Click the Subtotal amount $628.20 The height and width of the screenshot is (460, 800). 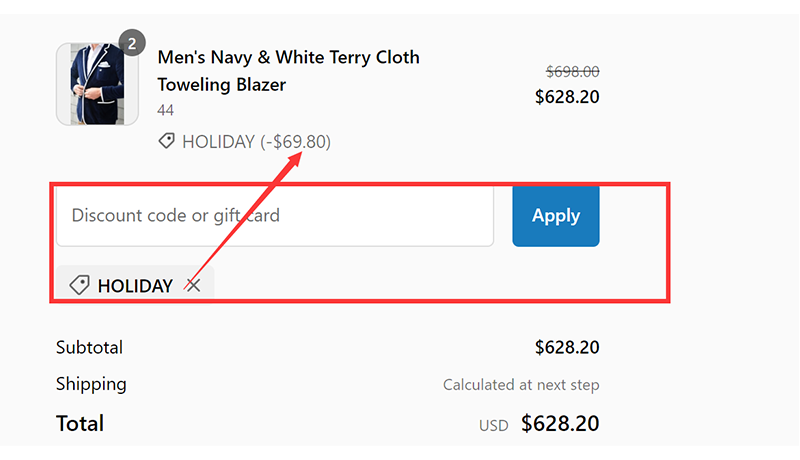tap(567, 347)
